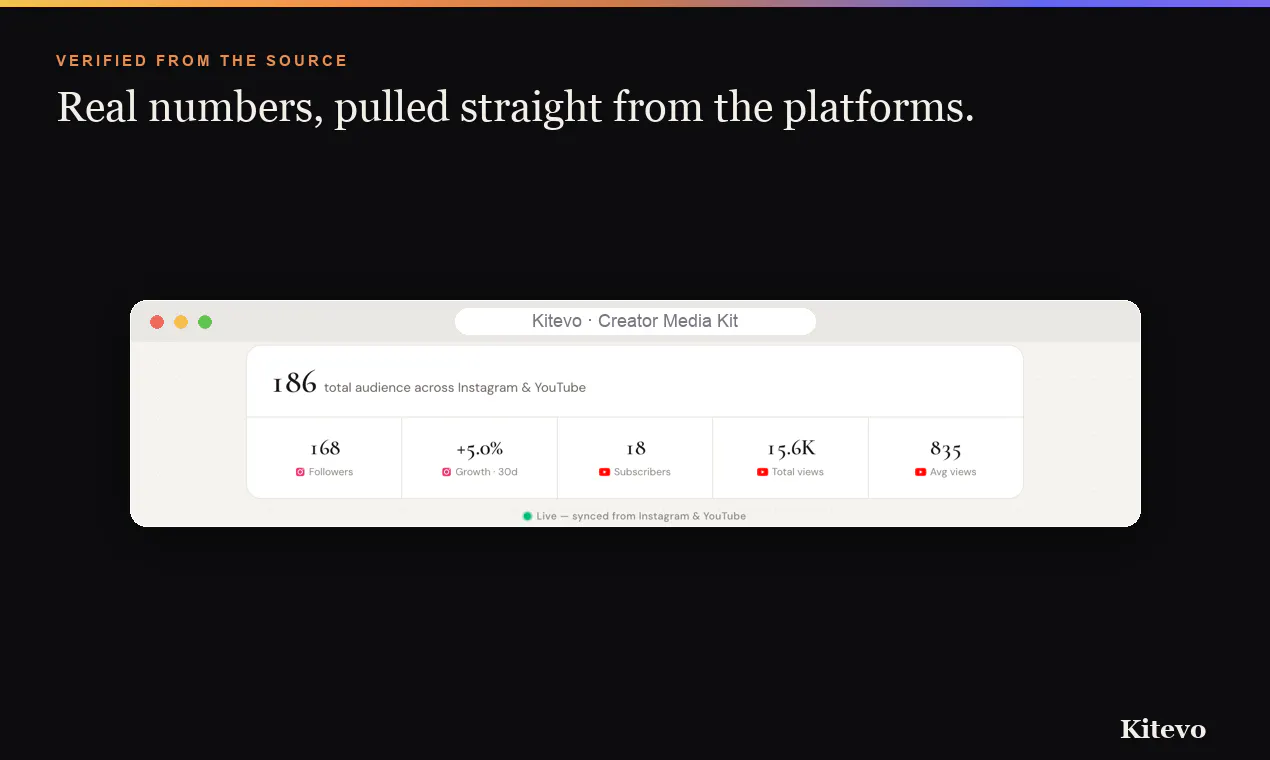Select the 835 Avg views card
Viewport: 1270px width, 760px height.
tap(946, 457)
